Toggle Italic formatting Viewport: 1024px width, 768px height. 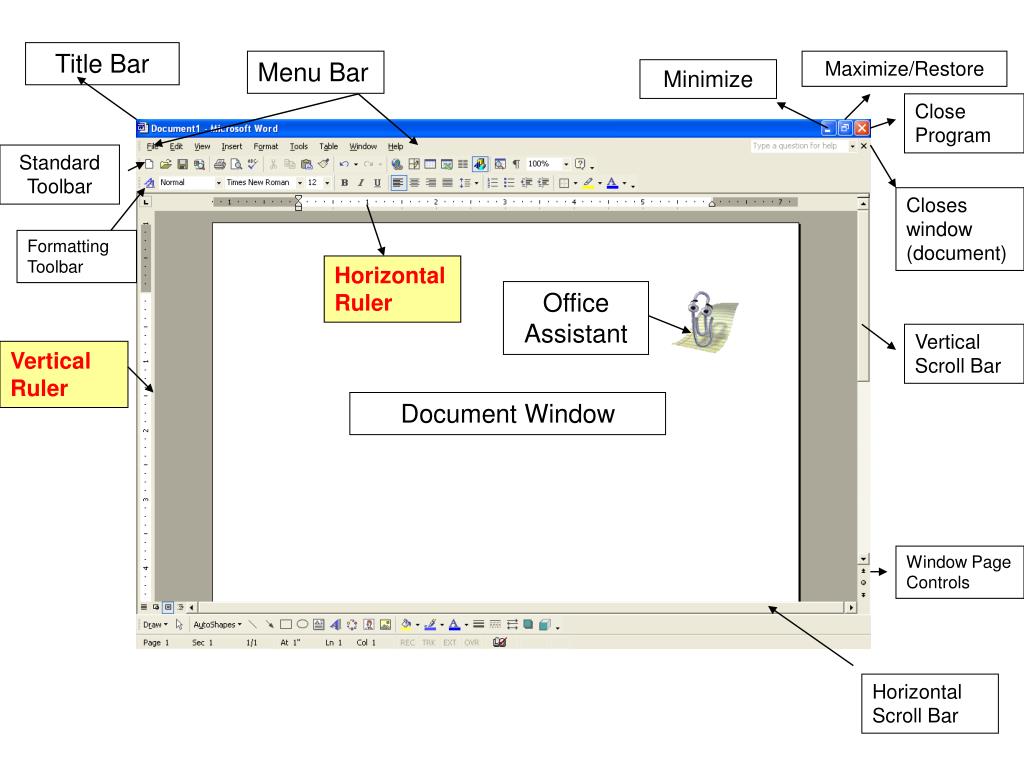tap(360, 183)
